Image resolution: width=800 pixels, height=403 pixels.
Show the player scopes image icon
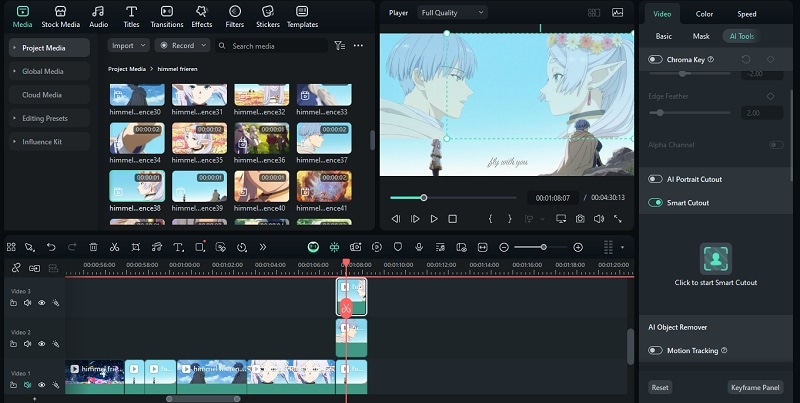coord(617,13)
